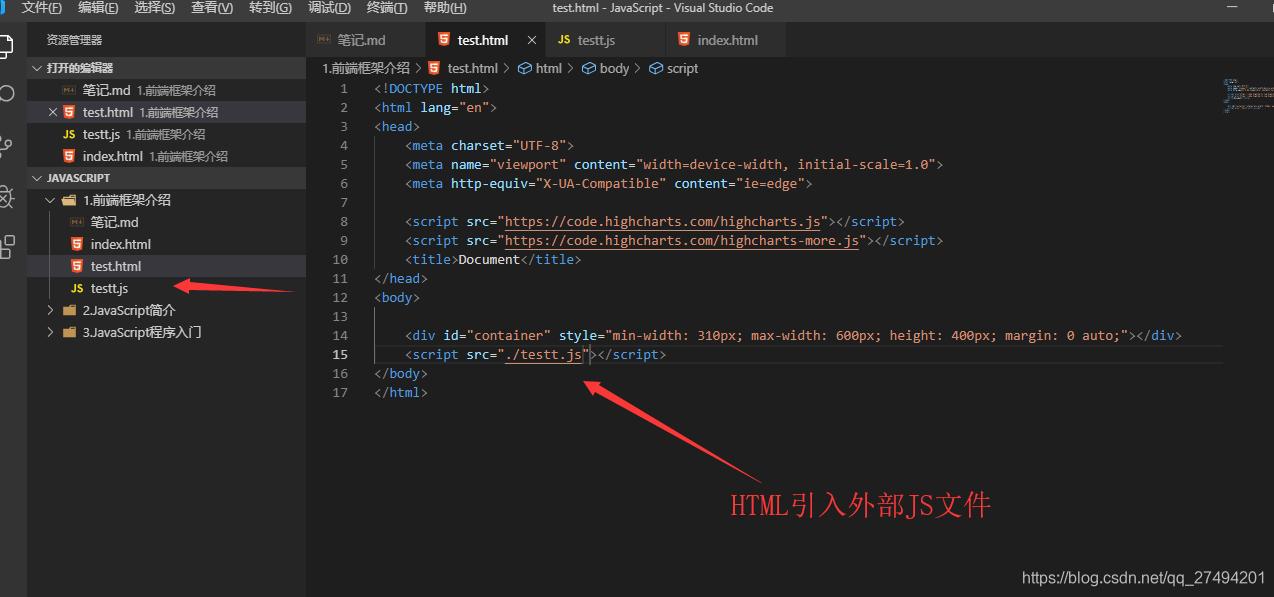The height and width of the screenshot is (597, 1274).
Task: Open the 调试(D) menu
Action: coord(329,8)
